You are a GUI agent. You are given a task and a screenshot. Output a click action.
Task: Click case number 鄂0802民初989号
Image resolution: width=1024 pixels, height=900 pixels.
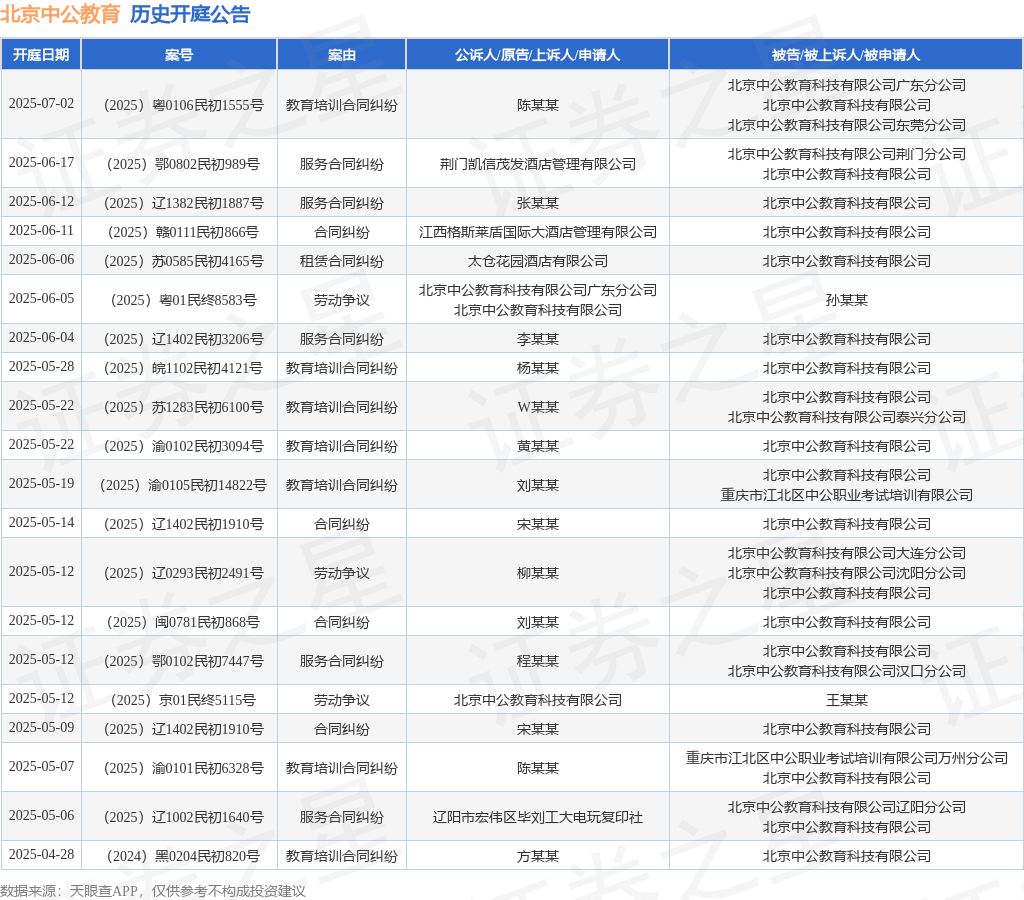point(184,164)
